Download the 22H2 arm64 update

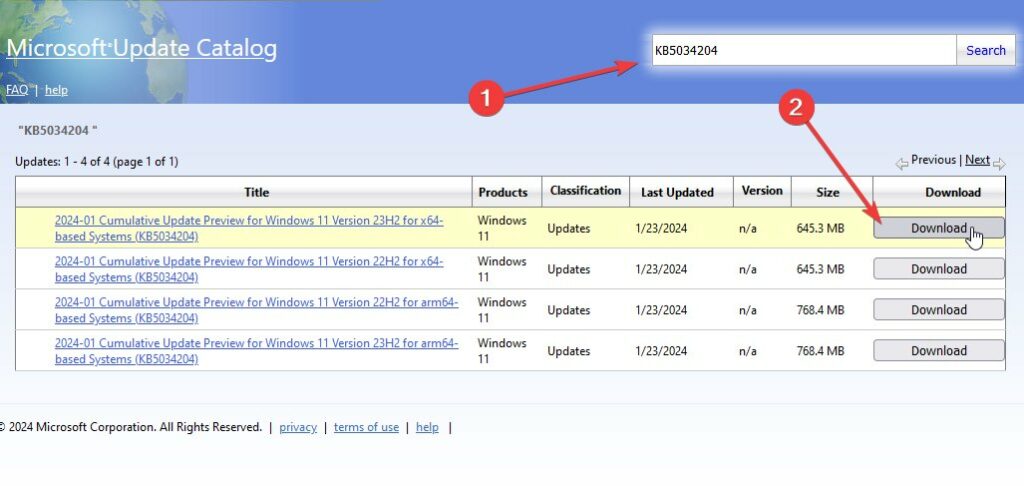tap(938, 310)
